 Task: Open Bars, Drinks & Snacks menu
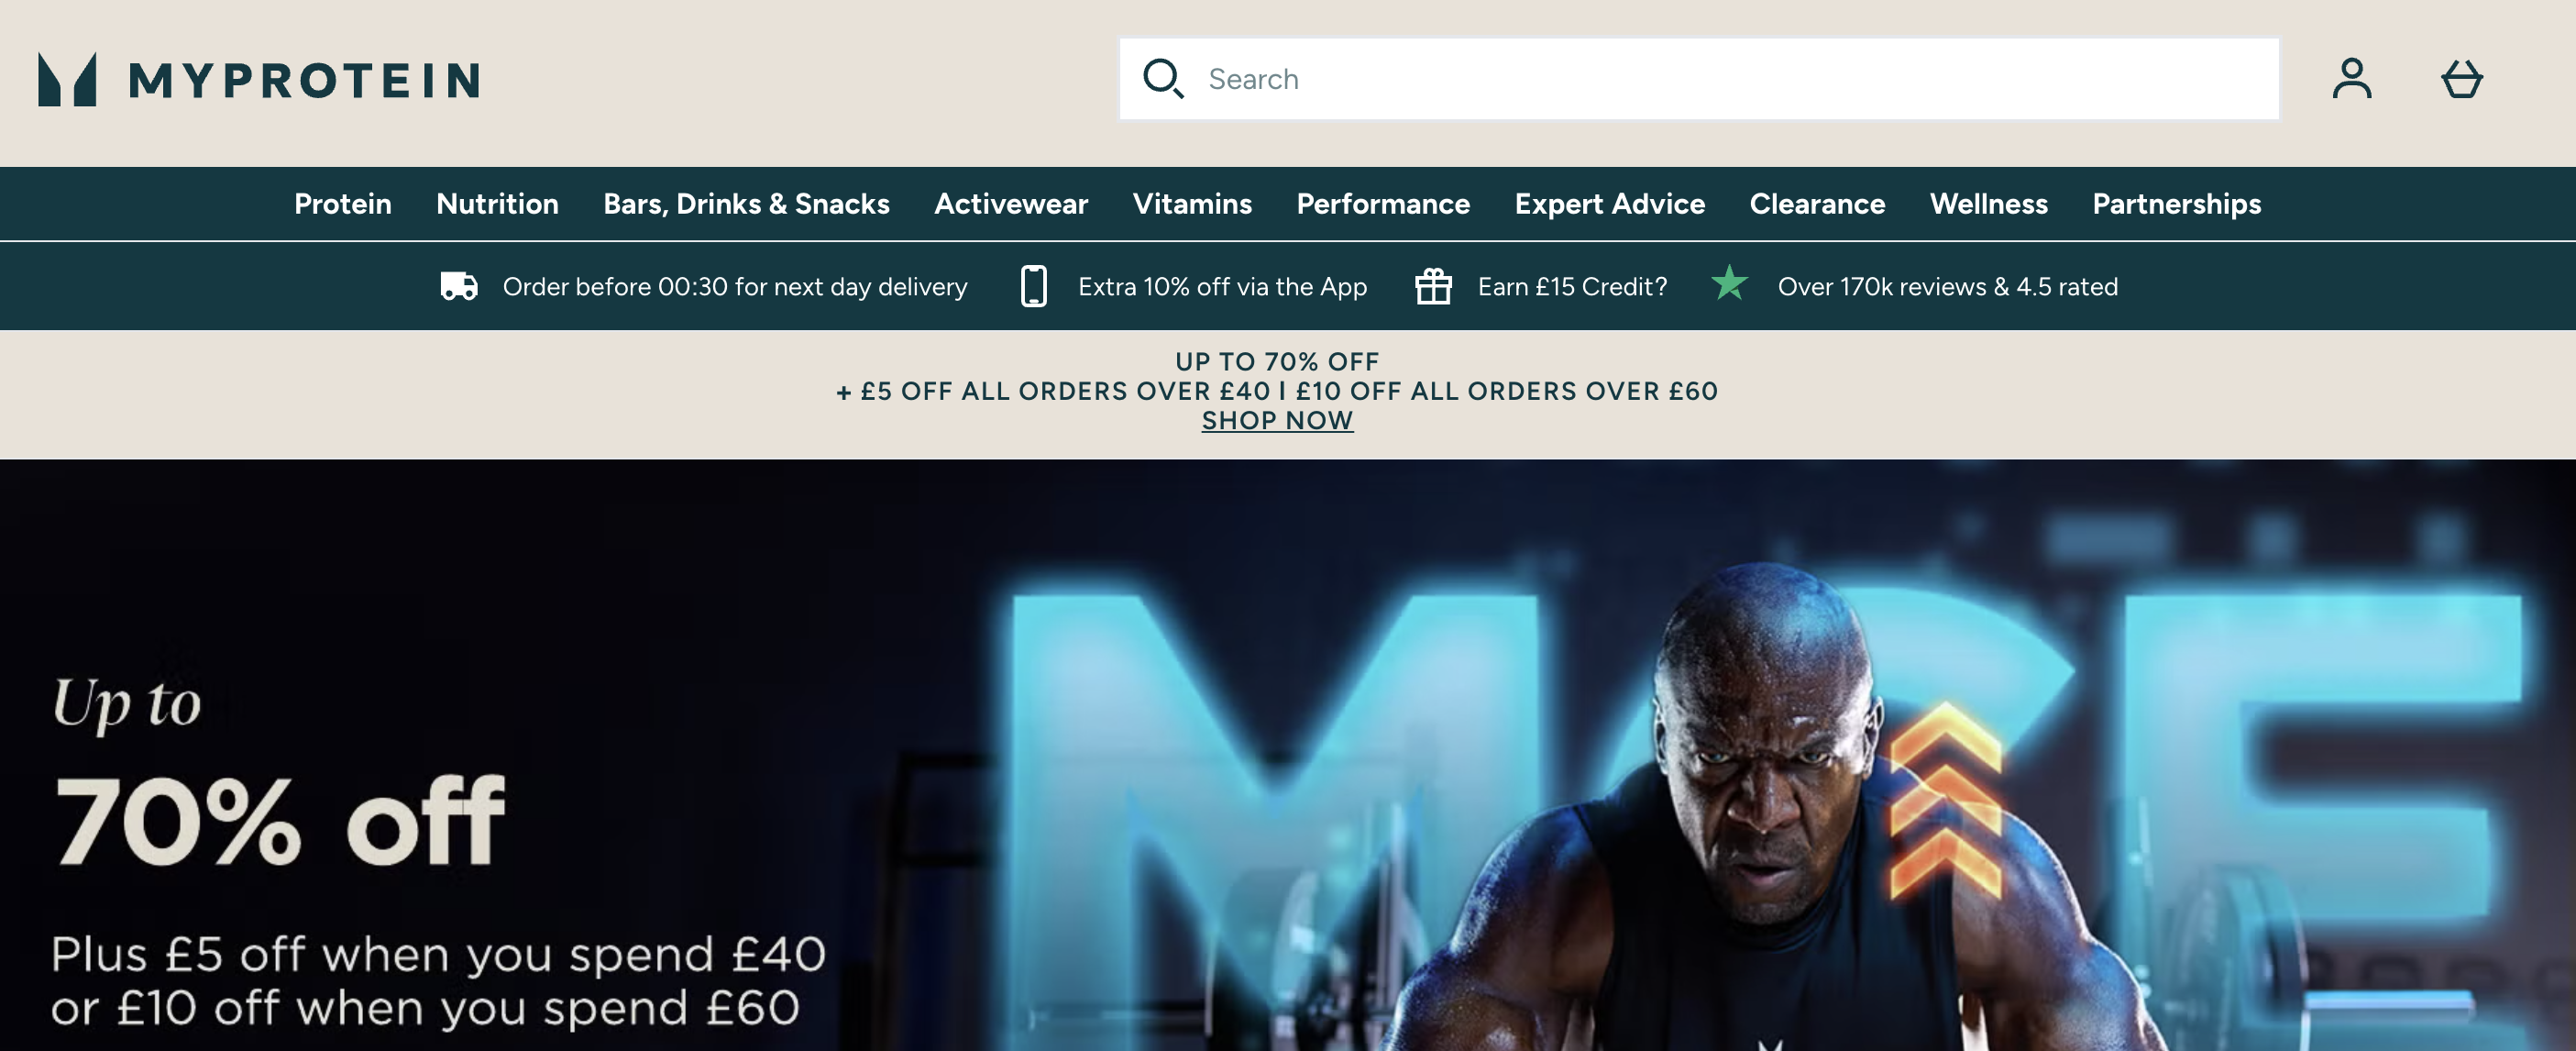point(746,204)
